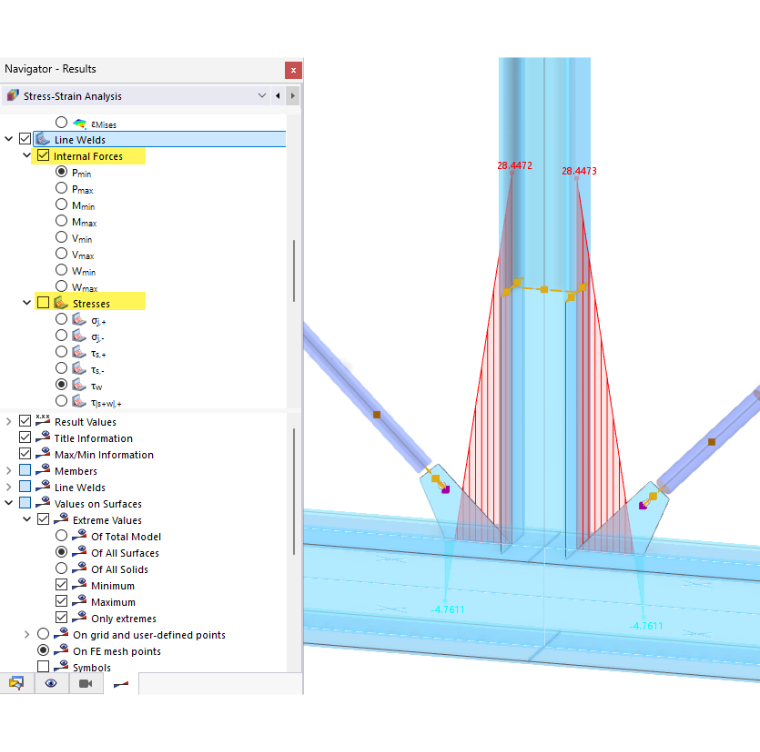This screenshot has width=760, height=752.
Task: Uncheck the top Line Welds checkbox
Action: [25, 139]
